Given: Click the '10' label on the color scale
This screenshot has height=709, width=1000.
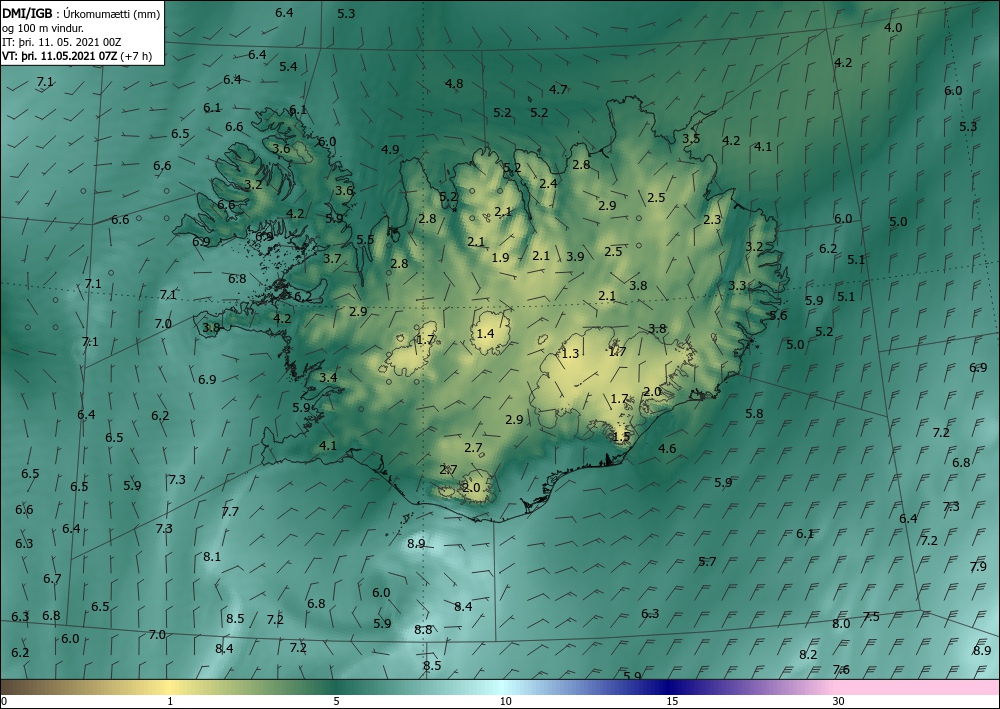Looking at the screenshot, I should coord(505,701).
